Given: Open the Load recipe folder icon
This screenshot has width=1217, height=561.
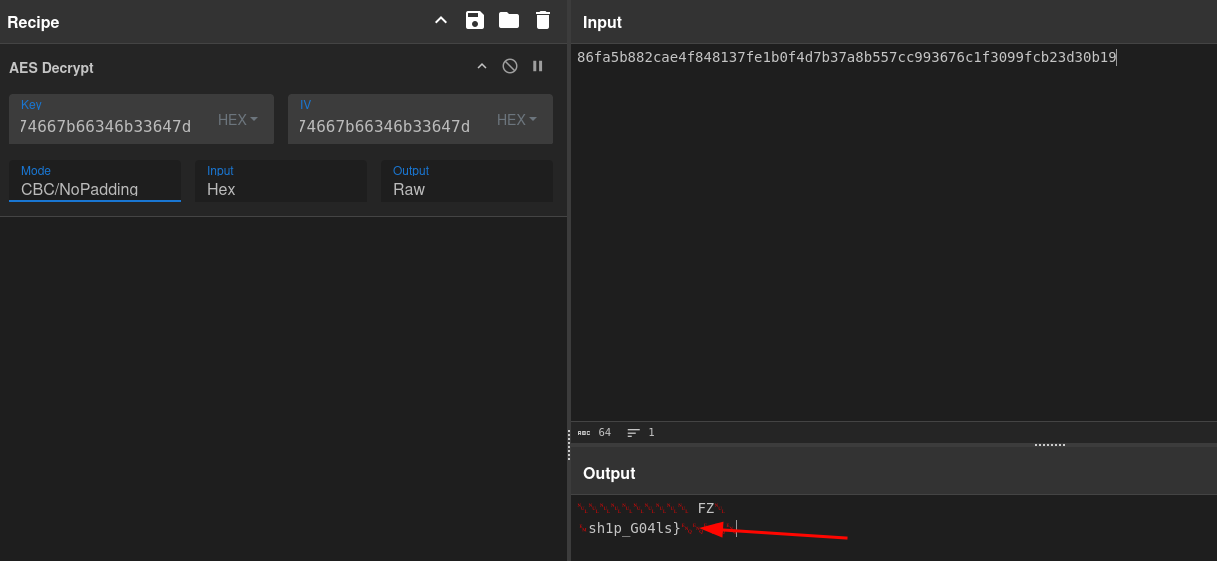Looking at the screenshot, I should (x=509, y=21).
